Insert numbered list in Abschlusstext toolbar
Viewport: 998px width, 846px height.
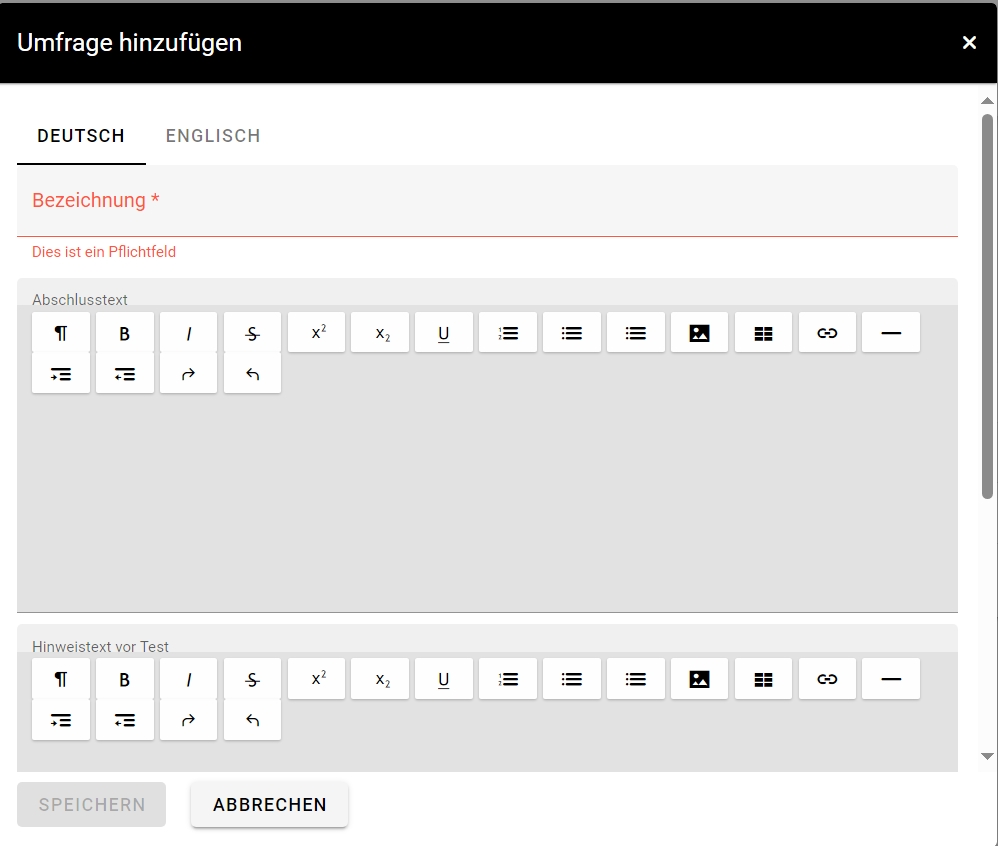click(508, 333)
